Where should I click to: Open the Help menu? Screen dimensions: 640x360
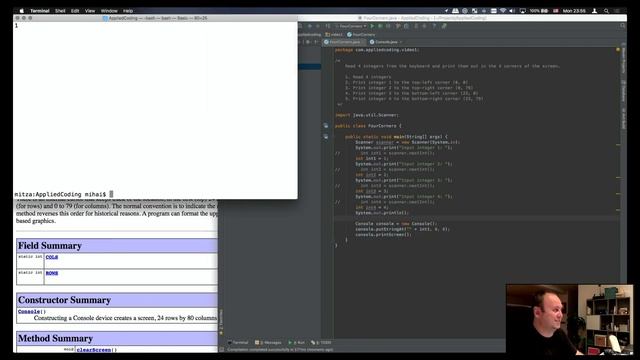pos(128,11)
